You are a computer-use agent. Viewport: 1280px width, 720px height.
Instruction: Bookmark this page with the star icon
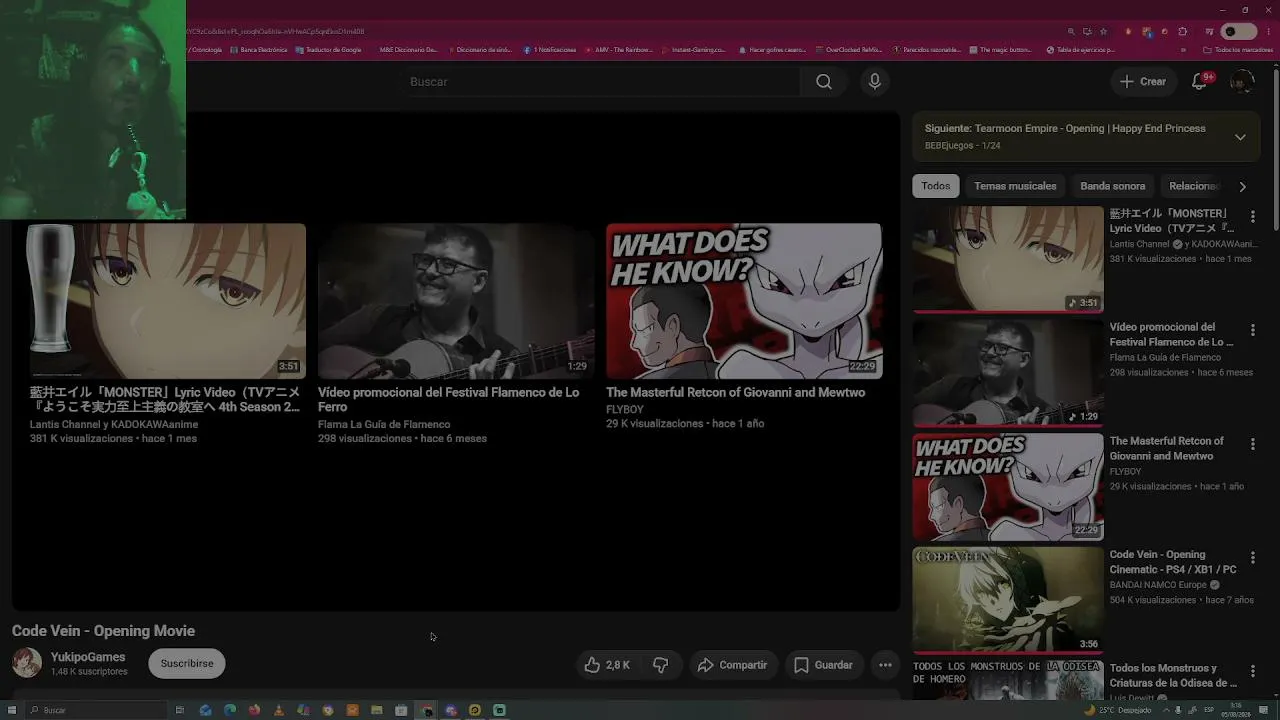click(x=1103, y=32)
